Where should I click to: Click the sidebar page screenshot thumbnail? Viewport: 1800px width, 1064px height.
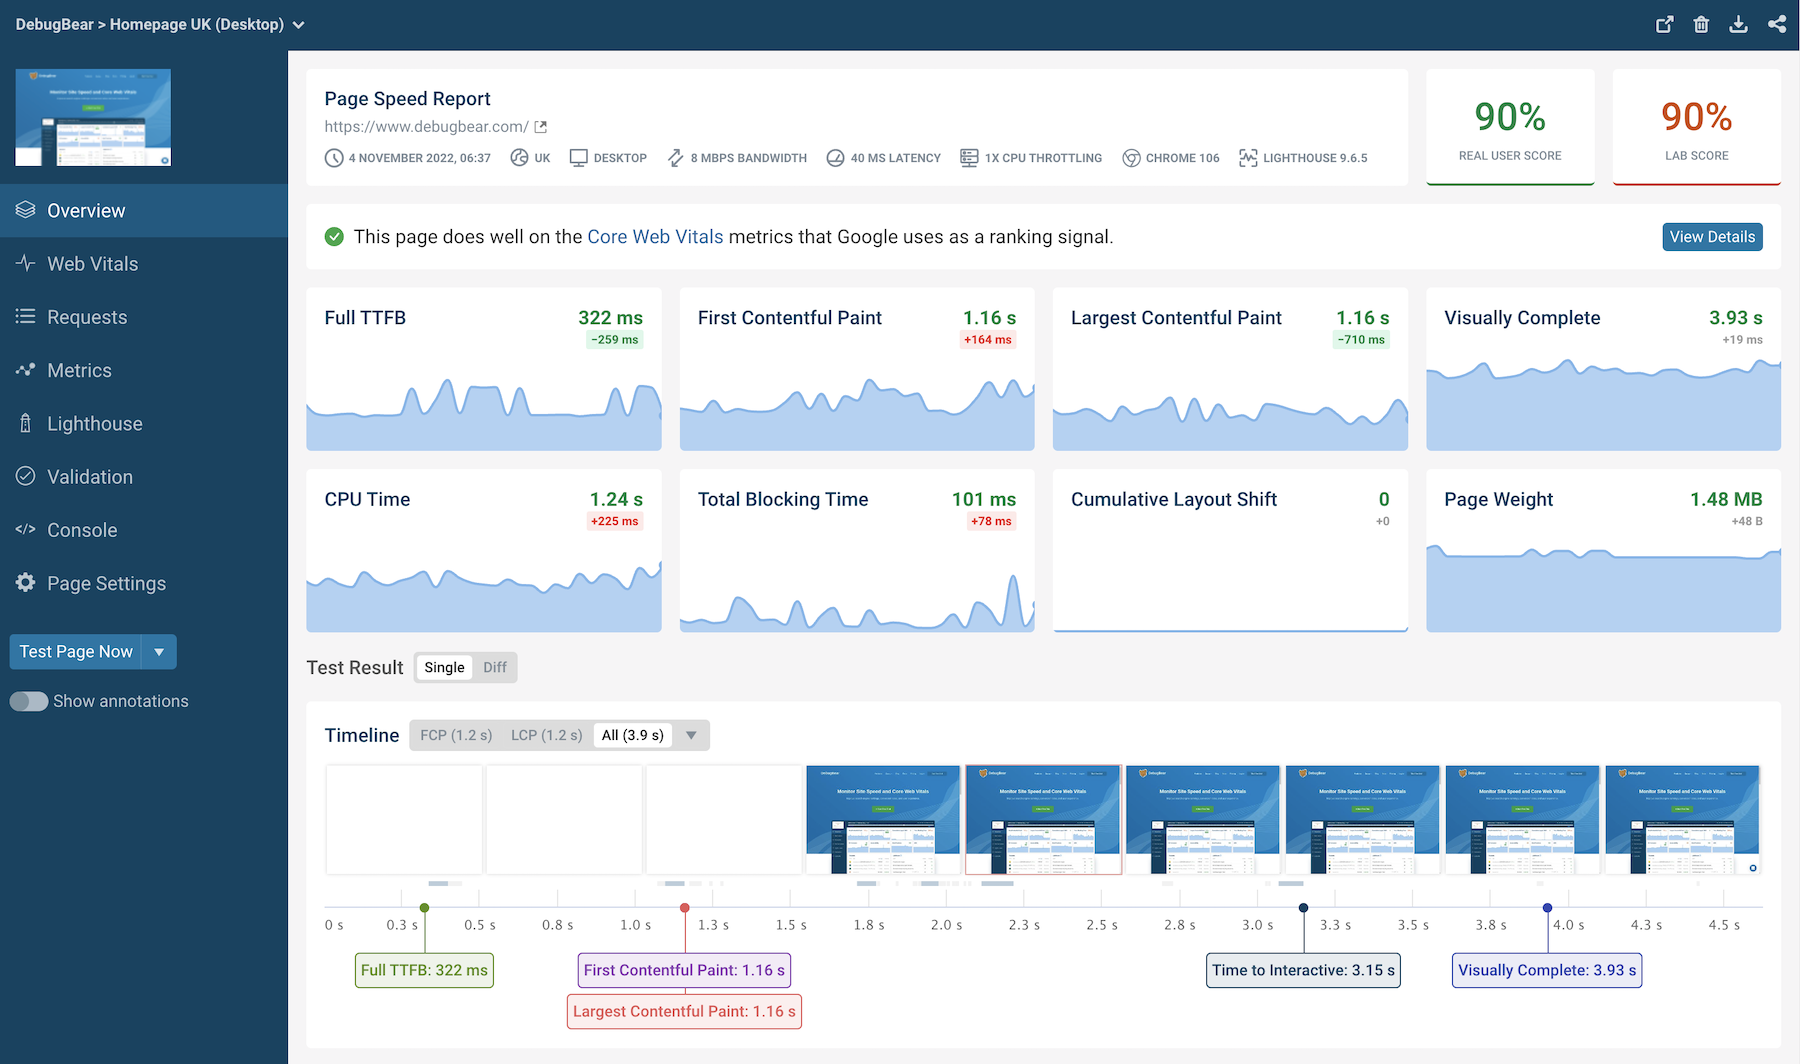click(93, 117)
